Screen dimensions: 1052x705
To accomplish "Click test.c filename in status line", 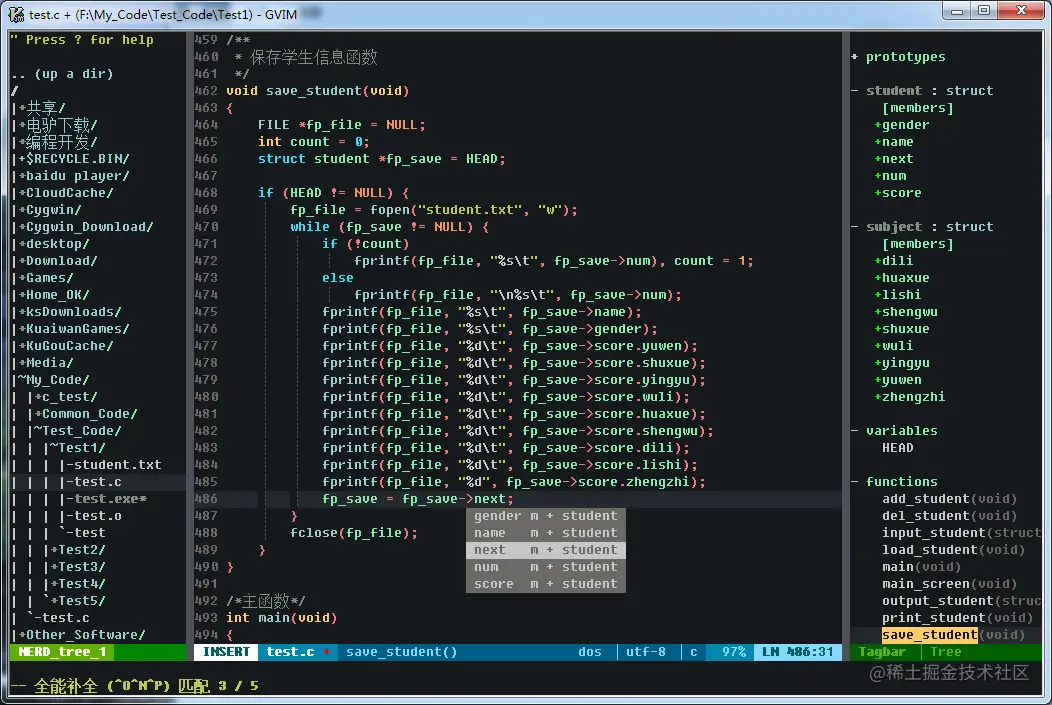I will [x=291, y=652].
